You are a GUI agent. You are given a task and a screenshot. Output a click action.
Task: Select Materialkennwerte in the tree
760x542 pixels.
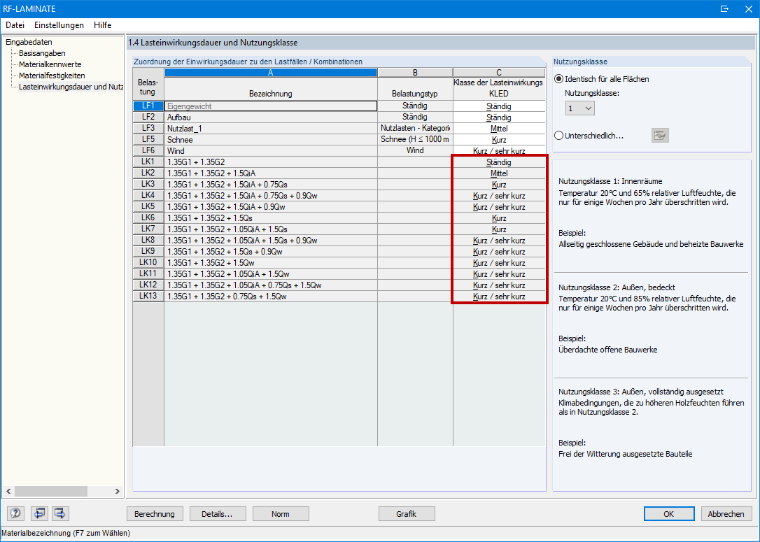coord(50,64)
